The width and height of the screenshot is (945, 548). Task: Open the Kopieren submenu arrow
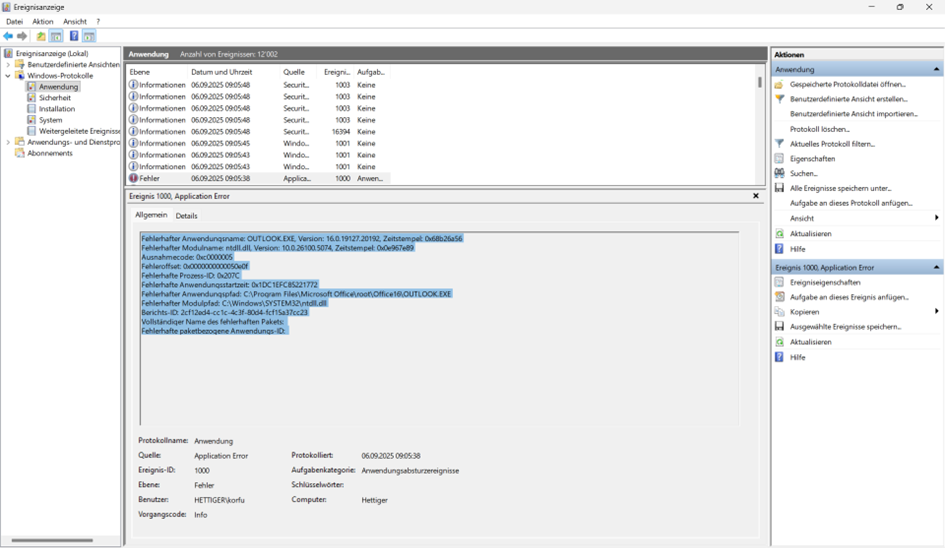tap(937, 311)
